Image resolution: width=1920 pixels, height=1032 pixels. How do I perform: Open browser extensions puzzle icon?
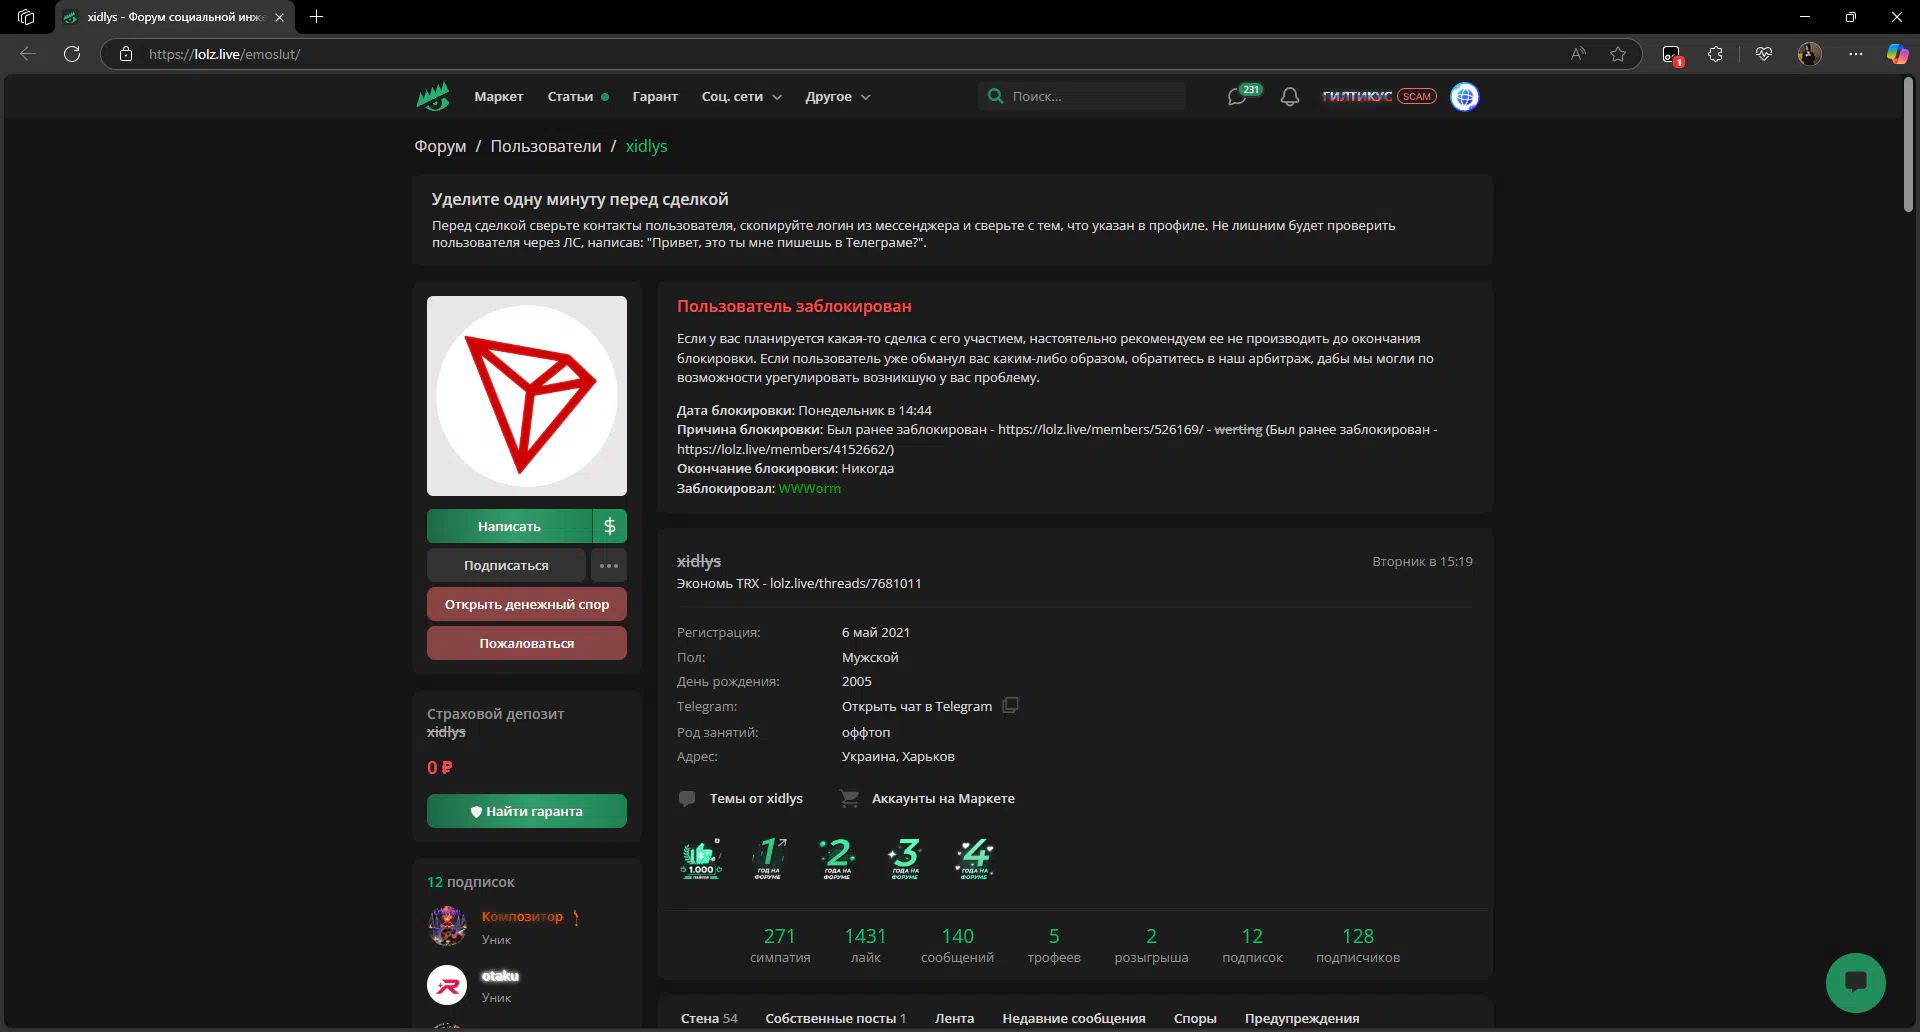coord(1716,54)
